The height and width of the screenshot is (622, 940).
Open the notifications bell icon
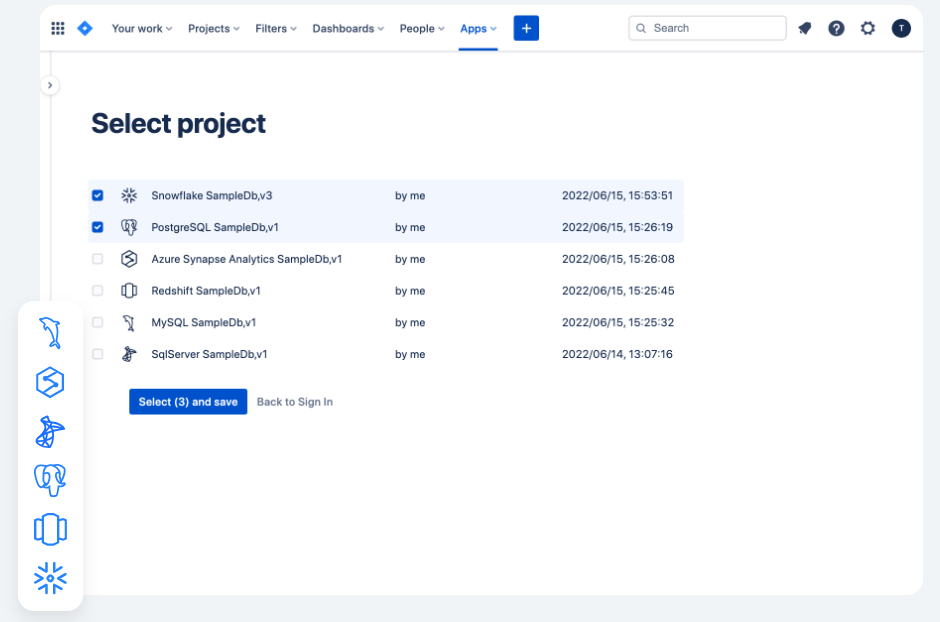click(805, 29)
